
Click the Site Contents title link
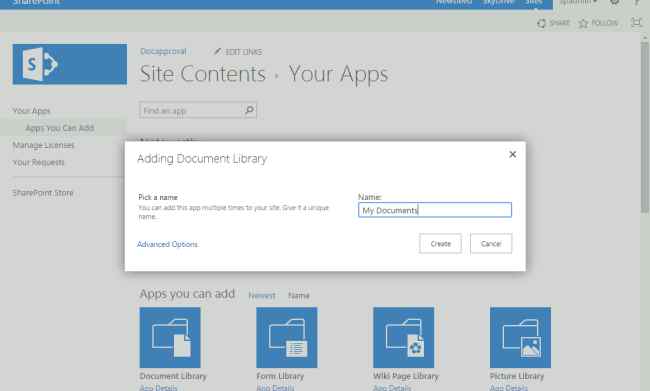(202, 74)
